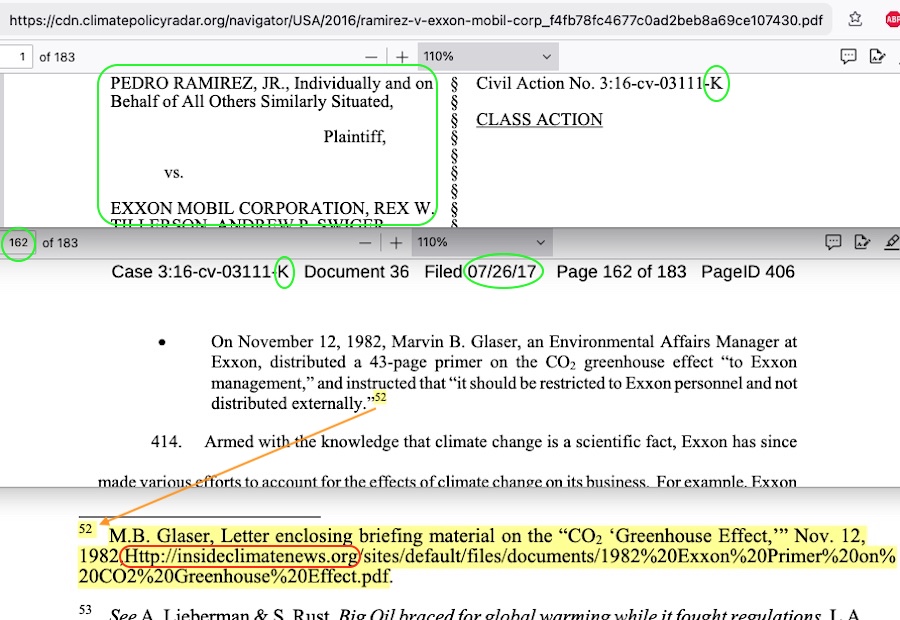Open the ABP ad blocker extension
The width and height of the screenshot is (900, 620).
[892, 19]
